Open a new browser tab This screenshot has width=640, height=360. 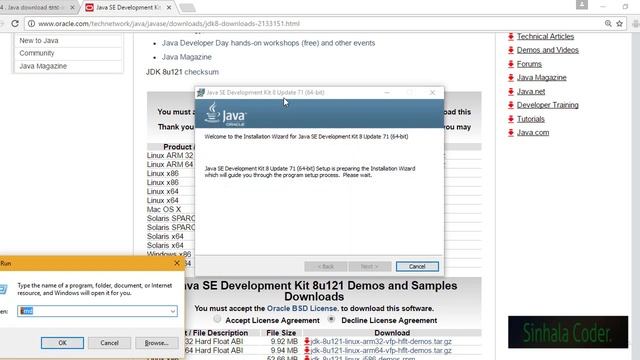[187, 7]
